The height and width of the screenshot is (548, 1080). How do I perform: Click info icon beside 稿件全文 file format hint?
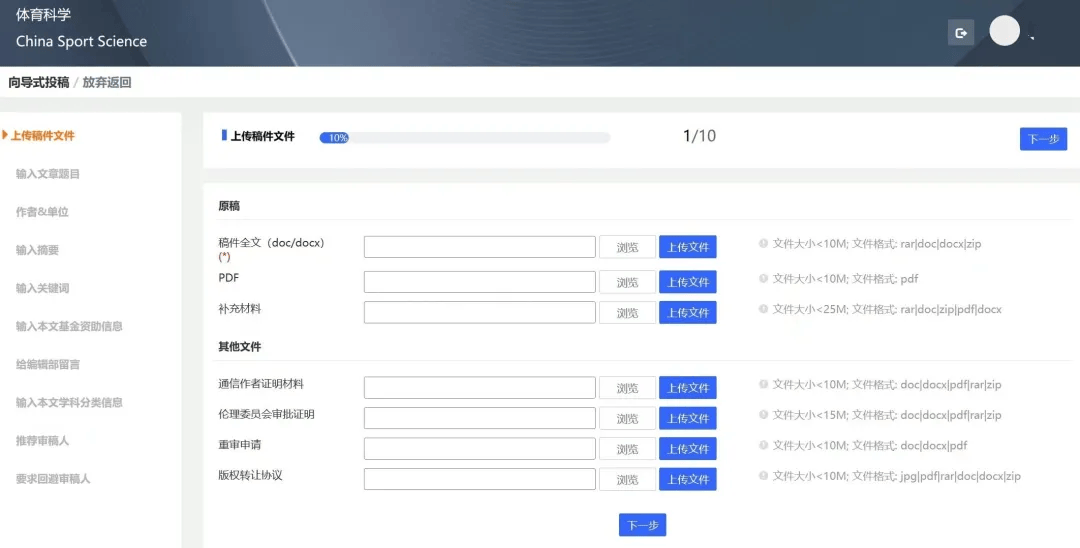763,243
